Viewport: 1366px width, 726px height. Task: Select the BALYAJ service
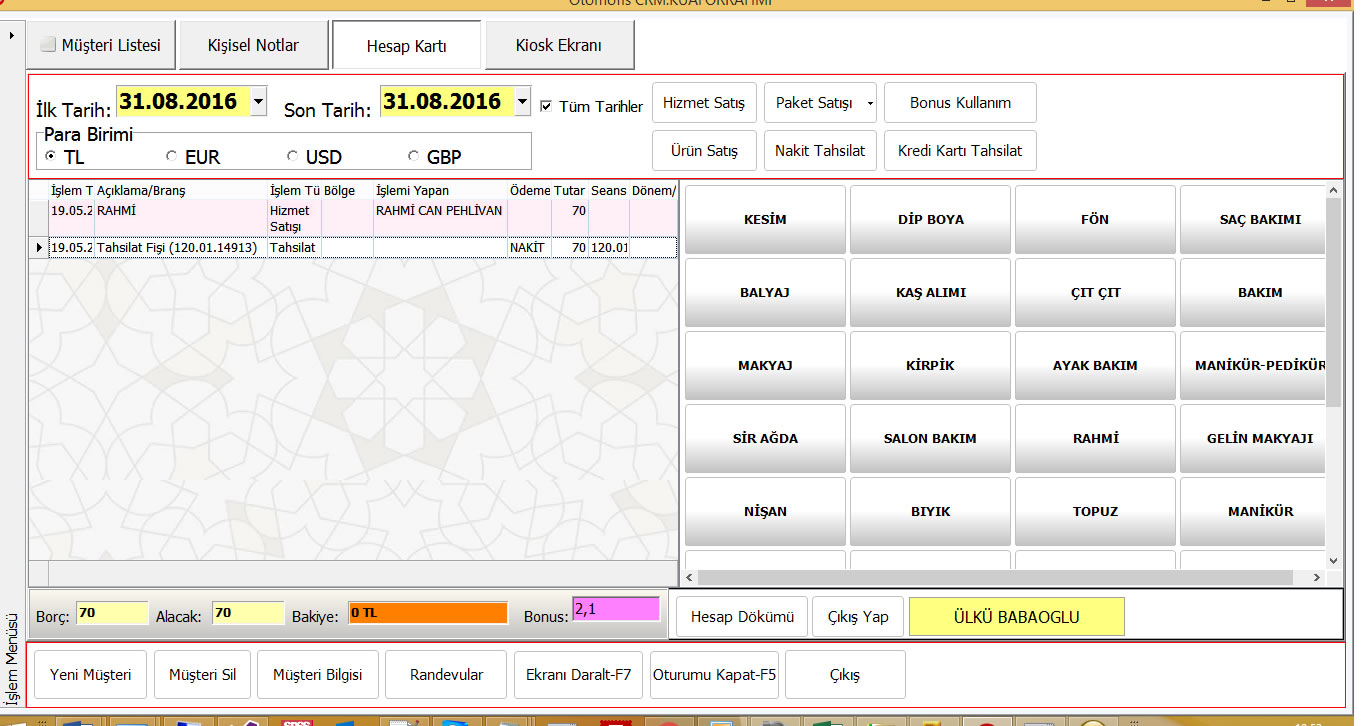point(765,292)
